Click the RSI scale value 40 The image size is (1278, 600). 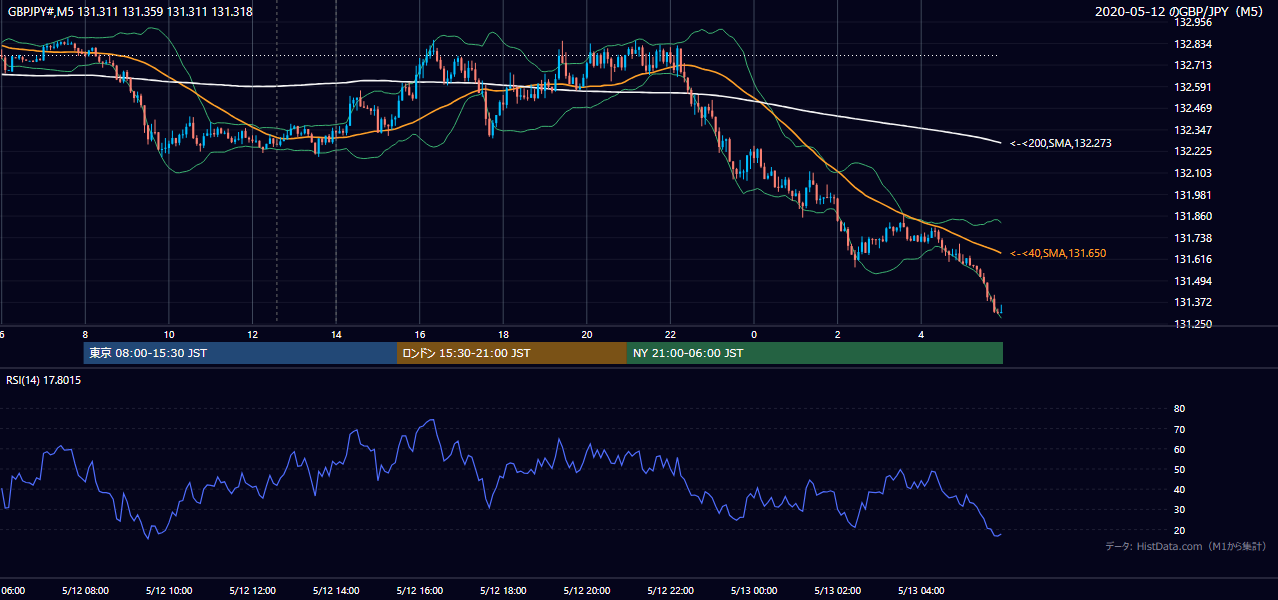click(x=1180, y=489)
